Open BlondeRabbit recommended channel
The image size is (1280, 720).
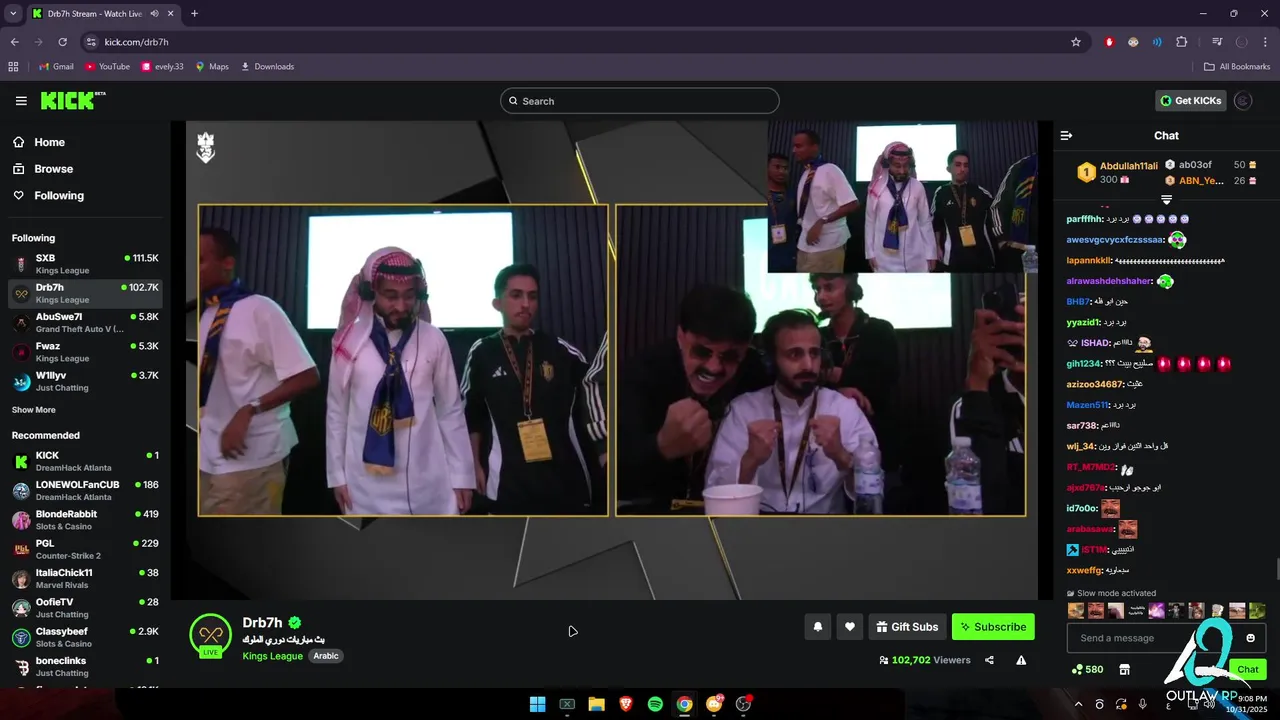coord(85,519)
